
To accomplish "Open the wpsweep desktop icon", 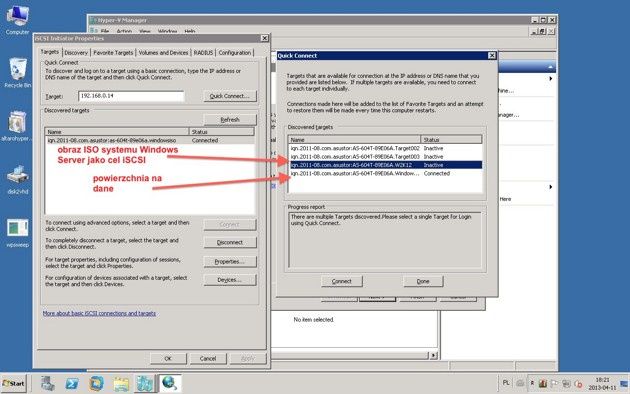I will pyautogui.click(x=17, y=233).
